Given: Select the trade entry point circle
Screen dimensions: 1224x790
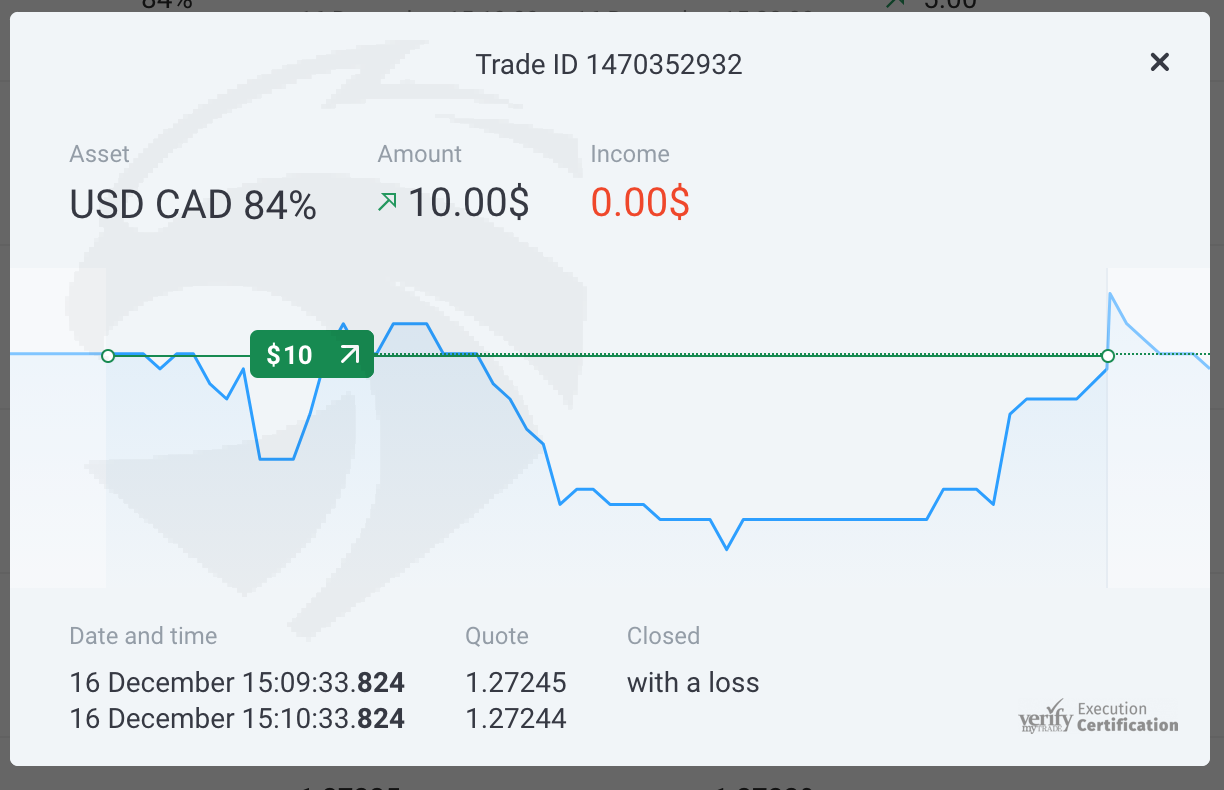Looking at the screenshot, I should pos(108,355).
